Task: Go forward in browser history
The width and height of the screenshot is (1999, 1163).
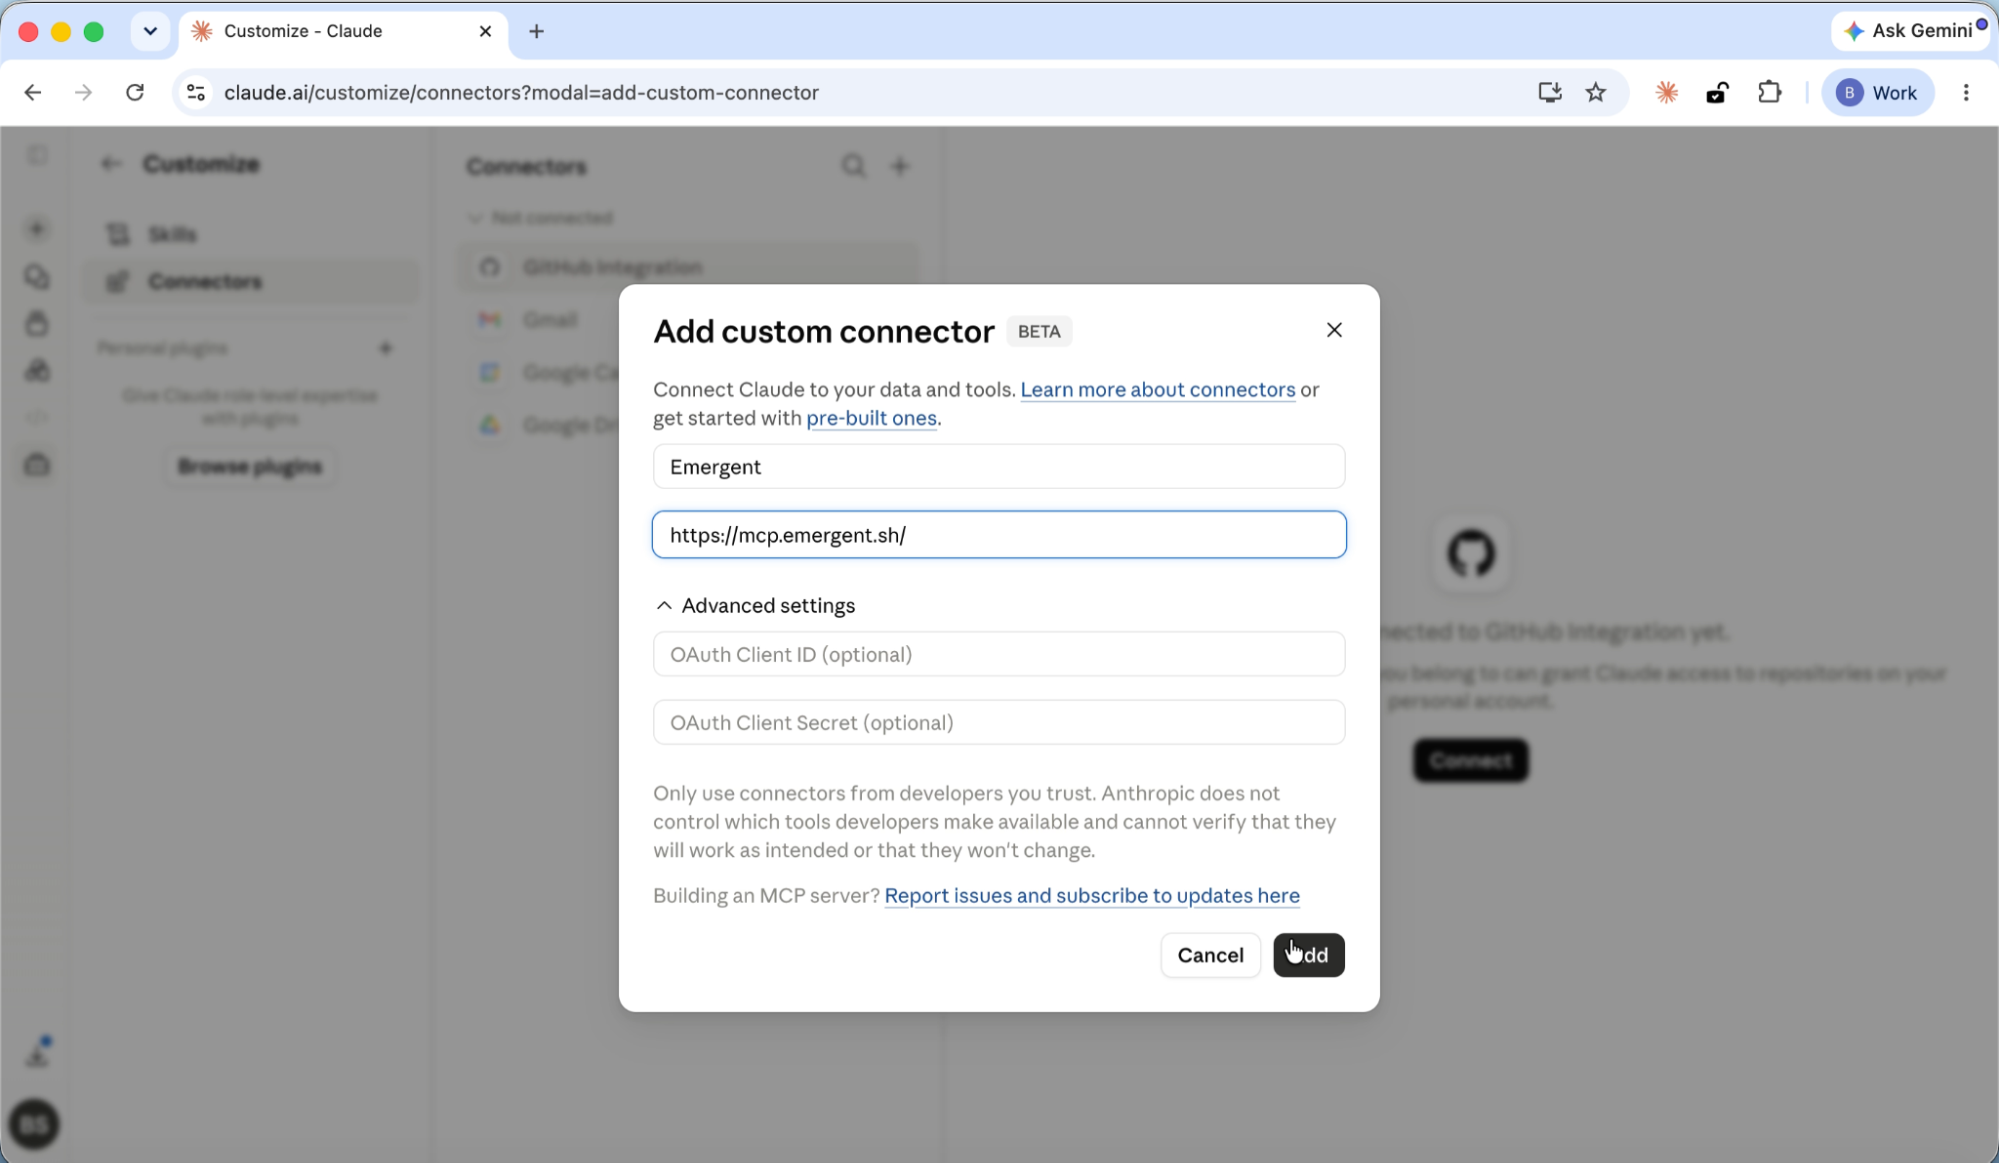Action: point(84,93)
